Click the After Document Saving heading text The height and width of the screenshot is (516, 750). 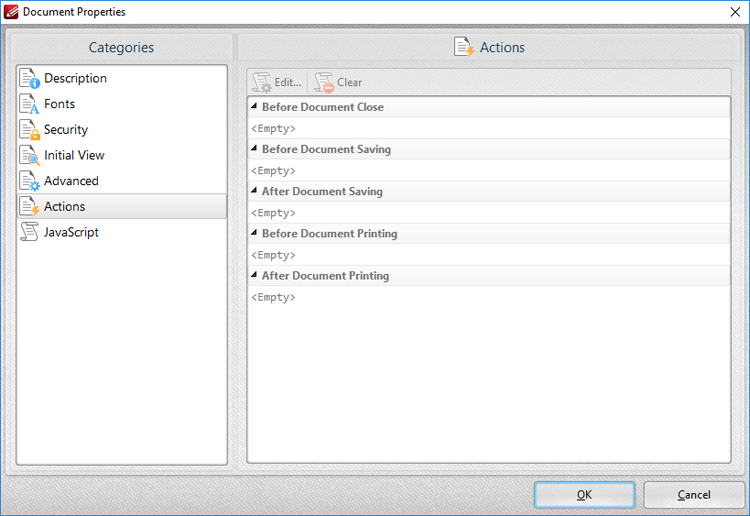[x=322, y=191]
